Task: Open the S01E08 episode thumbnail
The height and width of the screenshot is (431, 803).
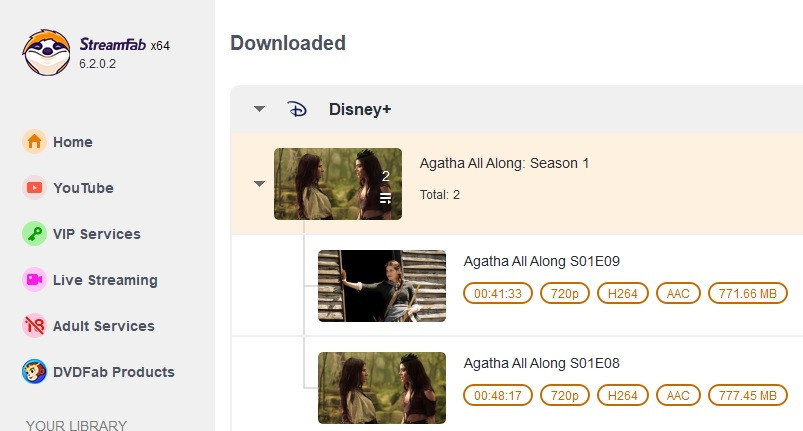Action: tap(382, 388)
